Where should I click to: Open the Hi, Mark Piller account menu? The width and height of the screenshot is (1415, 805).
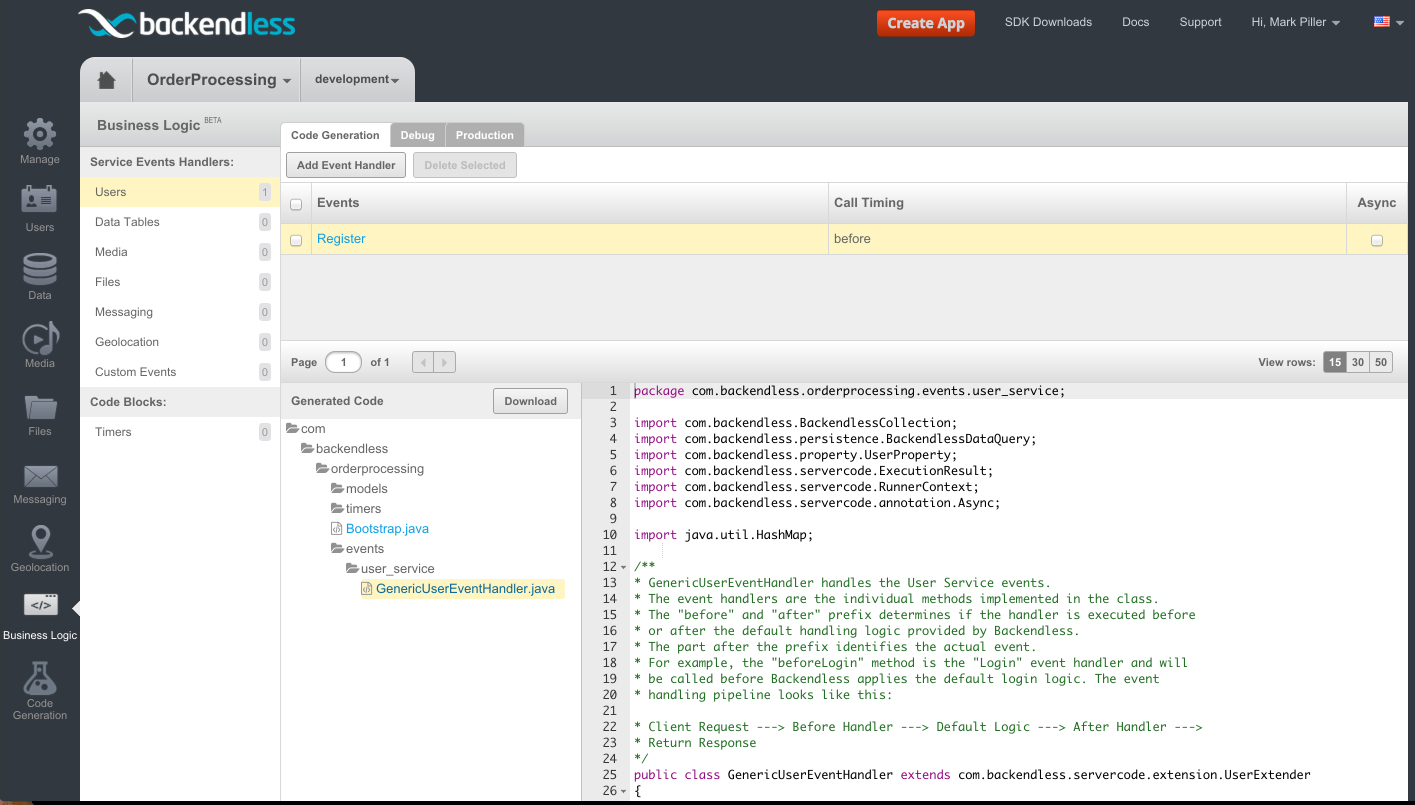[x=1295, y=22]
